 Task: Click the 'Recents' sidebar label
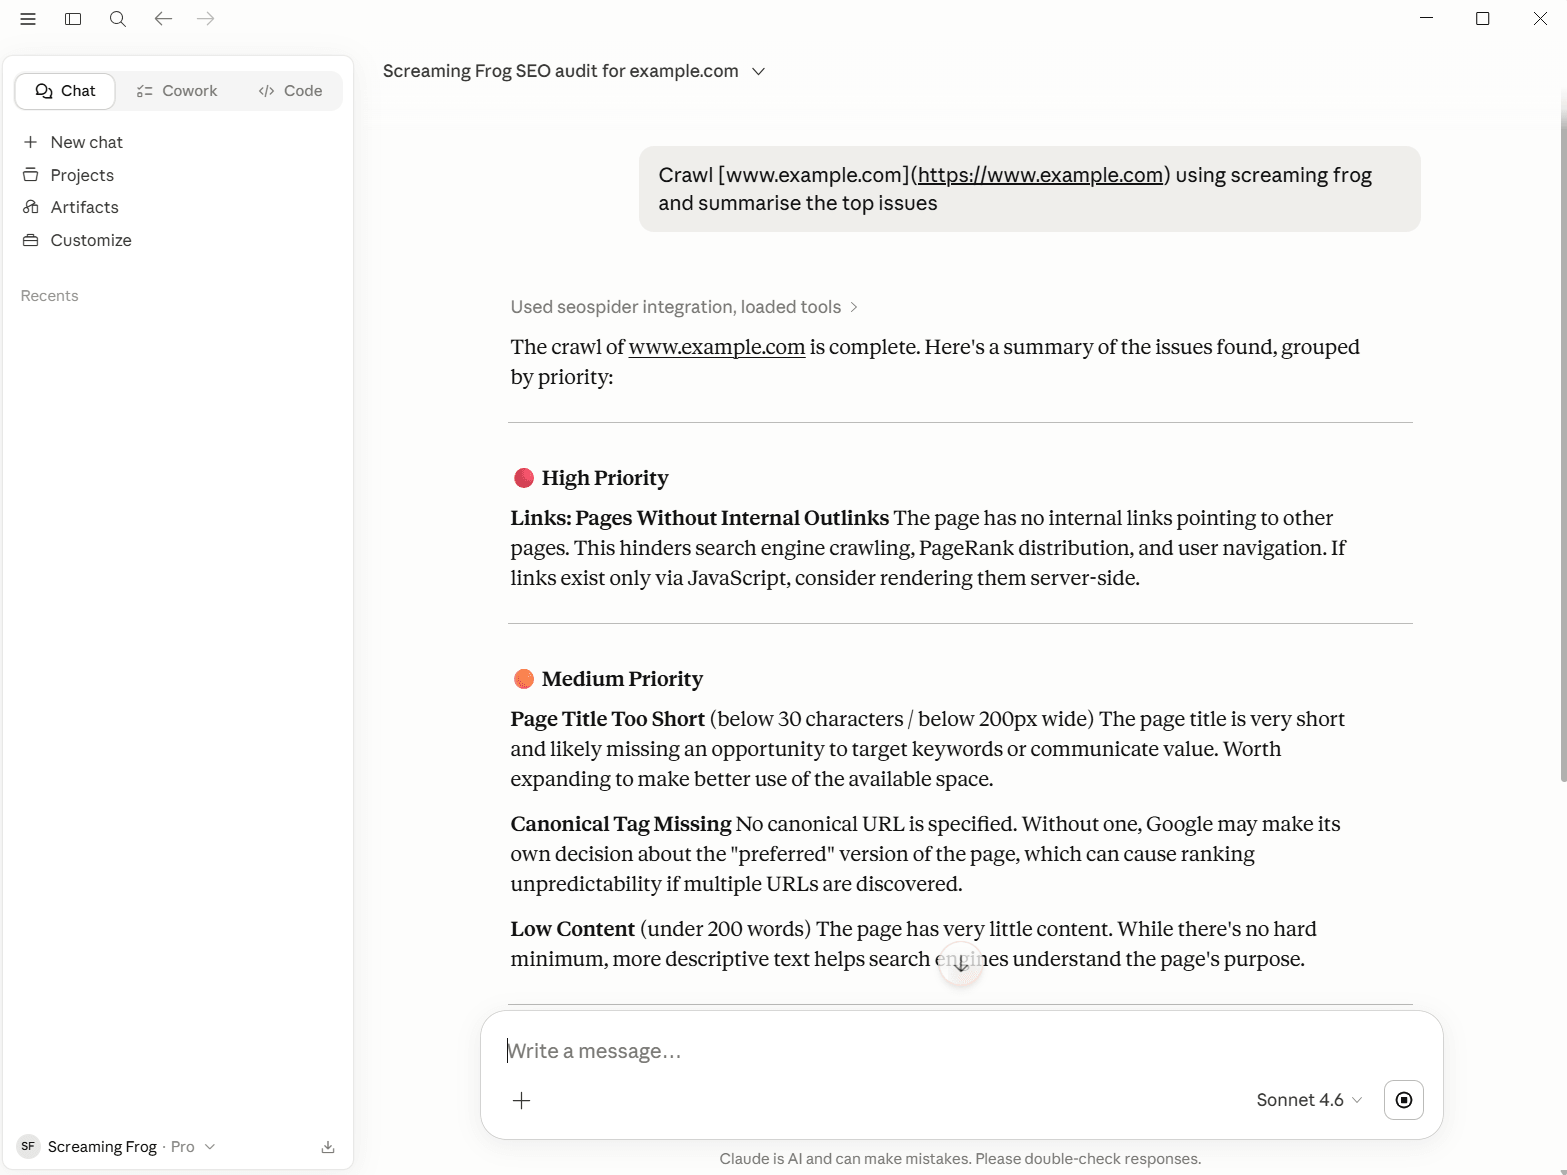[x=50, y=296]
